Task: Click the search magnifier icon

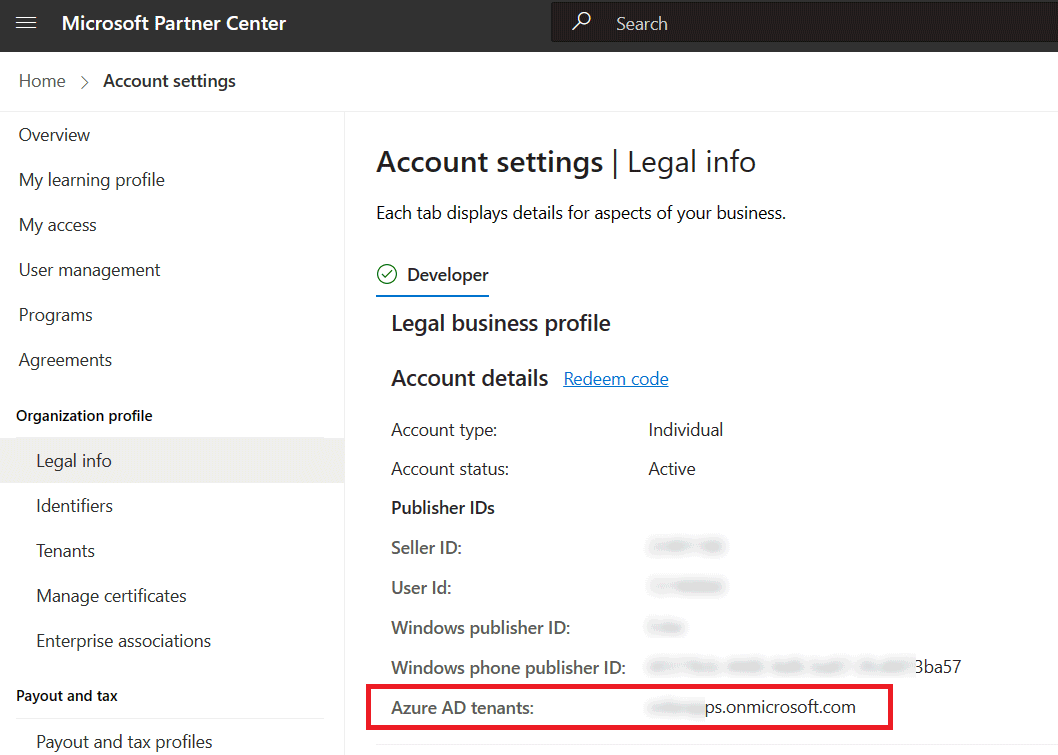Action: (x=581, y=22)
